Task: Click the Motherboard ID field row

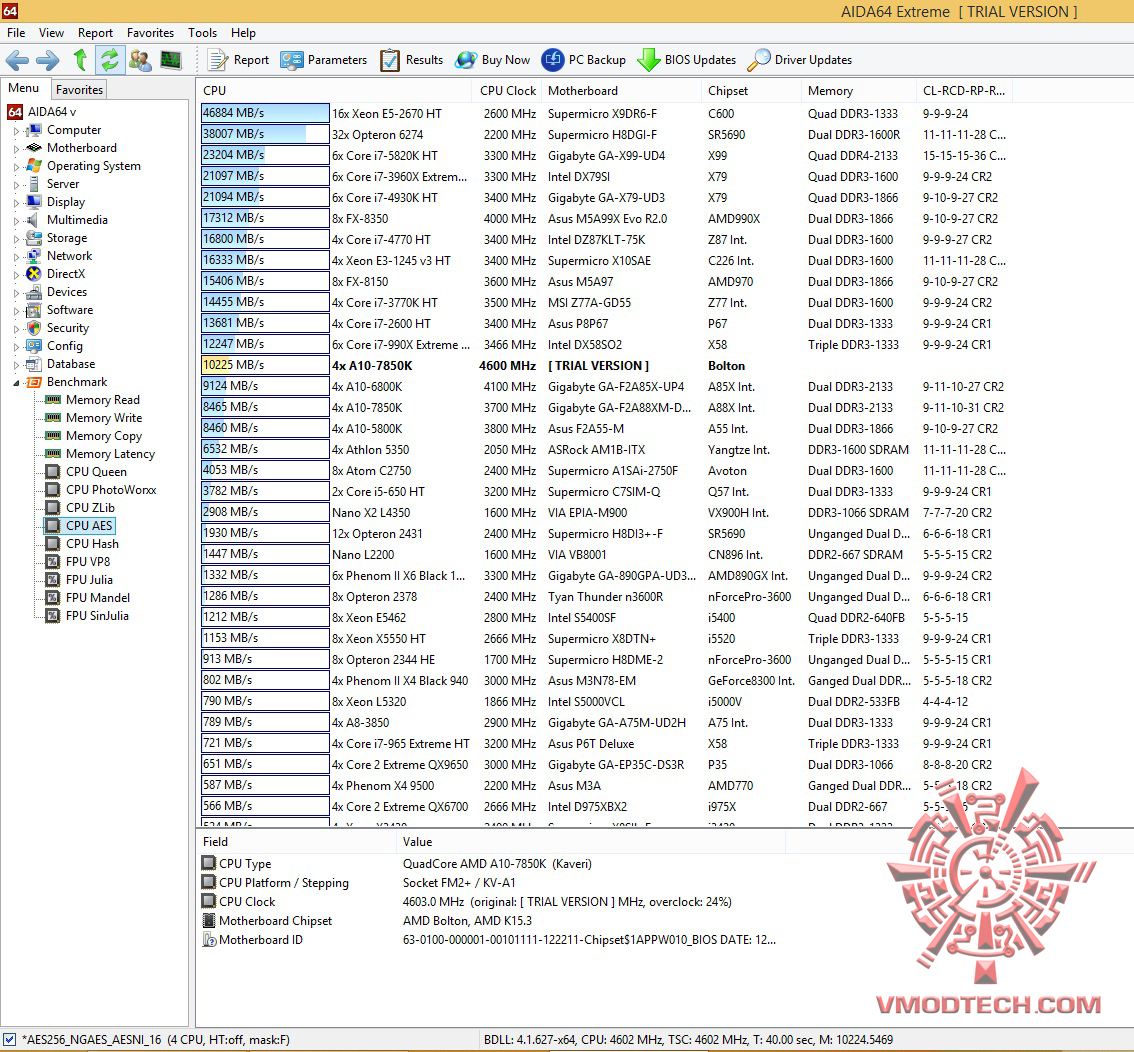Action: 489,940
